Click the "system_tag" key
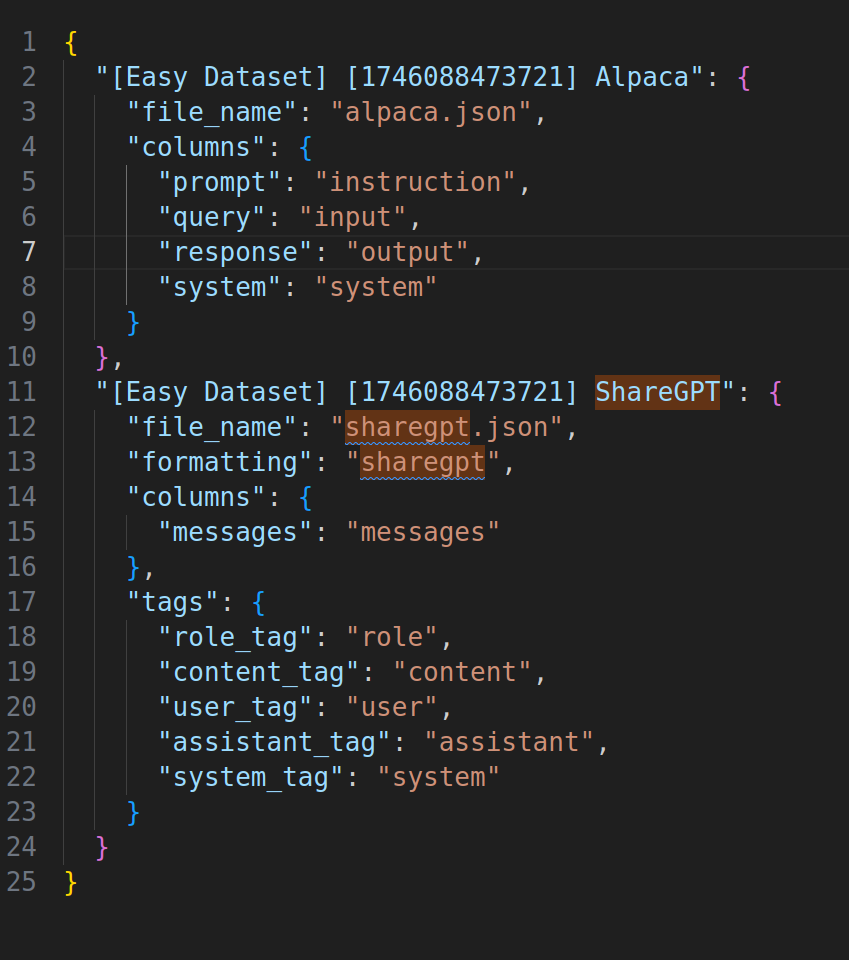The image size is (849, 960). coord(251,778)
